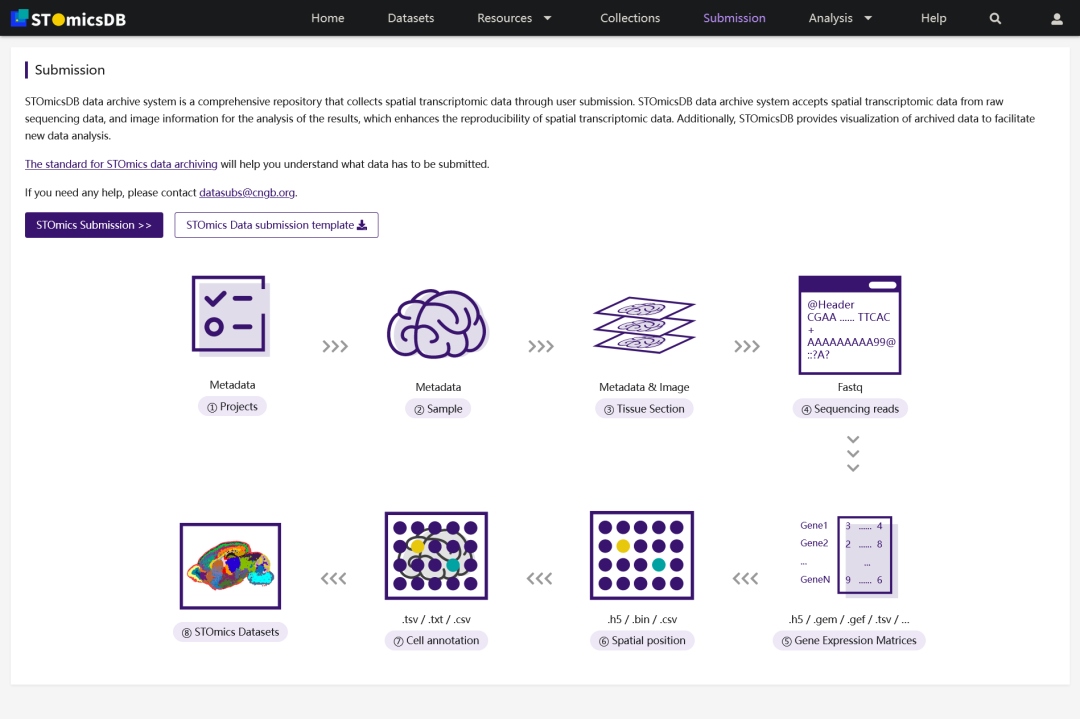Open the search magnifier icon
Image resolution: width=1080 pixels, height=719 pixels.
(995, 19)
